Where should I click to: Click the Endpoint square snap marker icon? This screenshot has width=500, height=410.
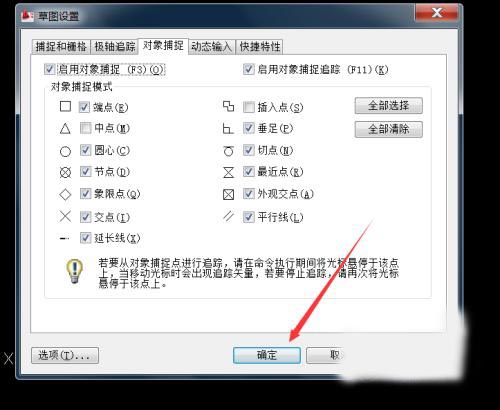click(65, 106)
